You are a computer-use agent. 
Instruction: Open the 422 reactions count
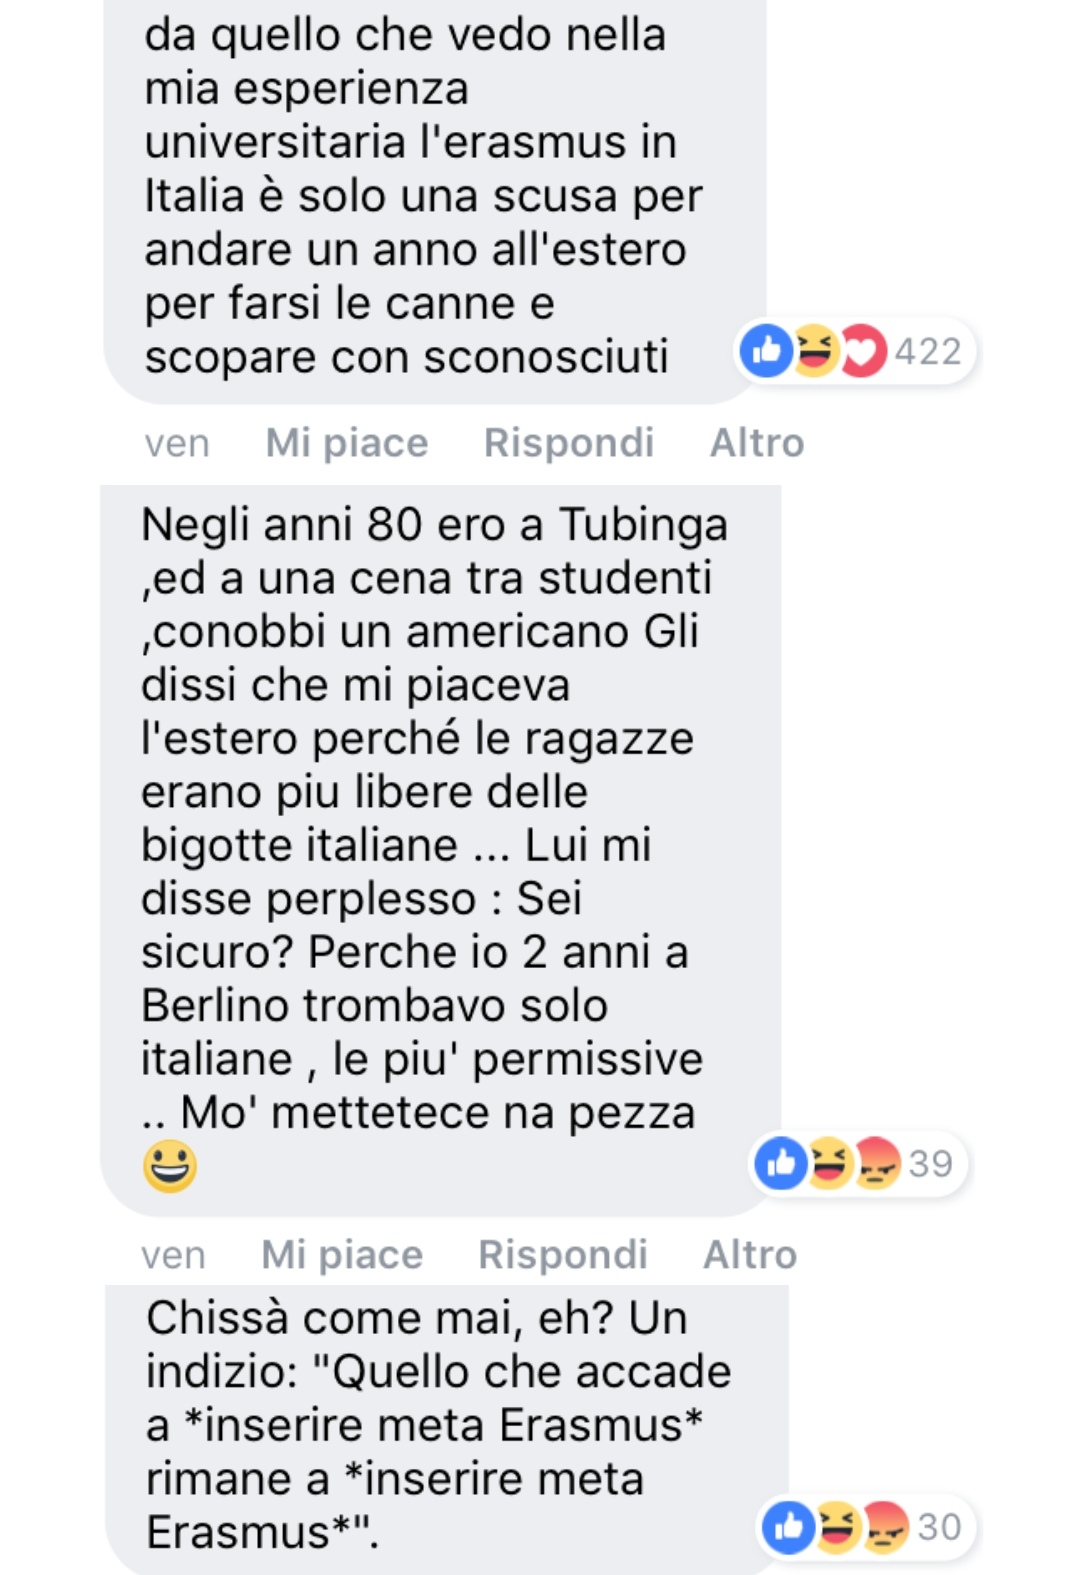[x=928, y=352]
